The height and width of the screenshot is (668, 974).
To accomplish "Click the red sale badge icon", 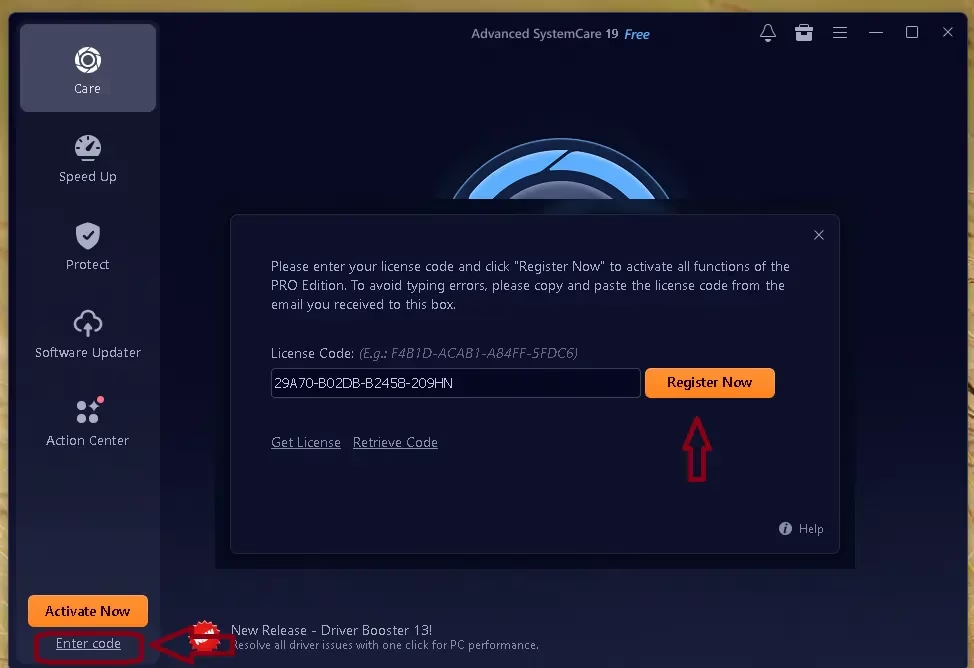I will (206, 635).
